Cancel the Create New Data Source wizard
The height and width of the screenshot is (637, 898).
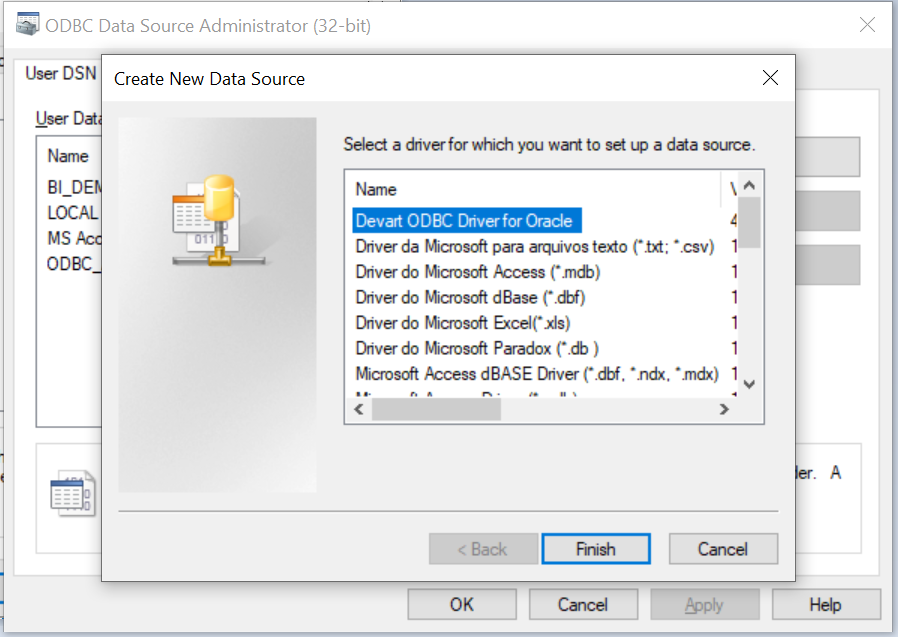(x=723, y=549)
